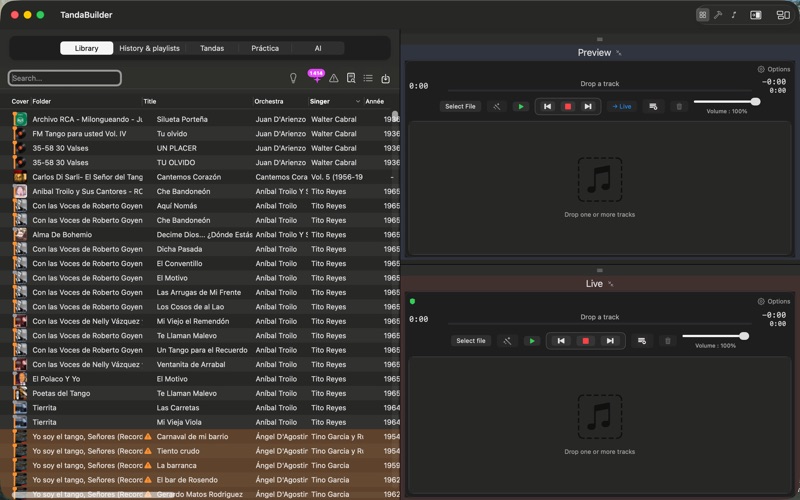The height and width of the screenshot is (500, 800).
Task: Open the Singer column sort dropdown chevron
Action: 358,102
